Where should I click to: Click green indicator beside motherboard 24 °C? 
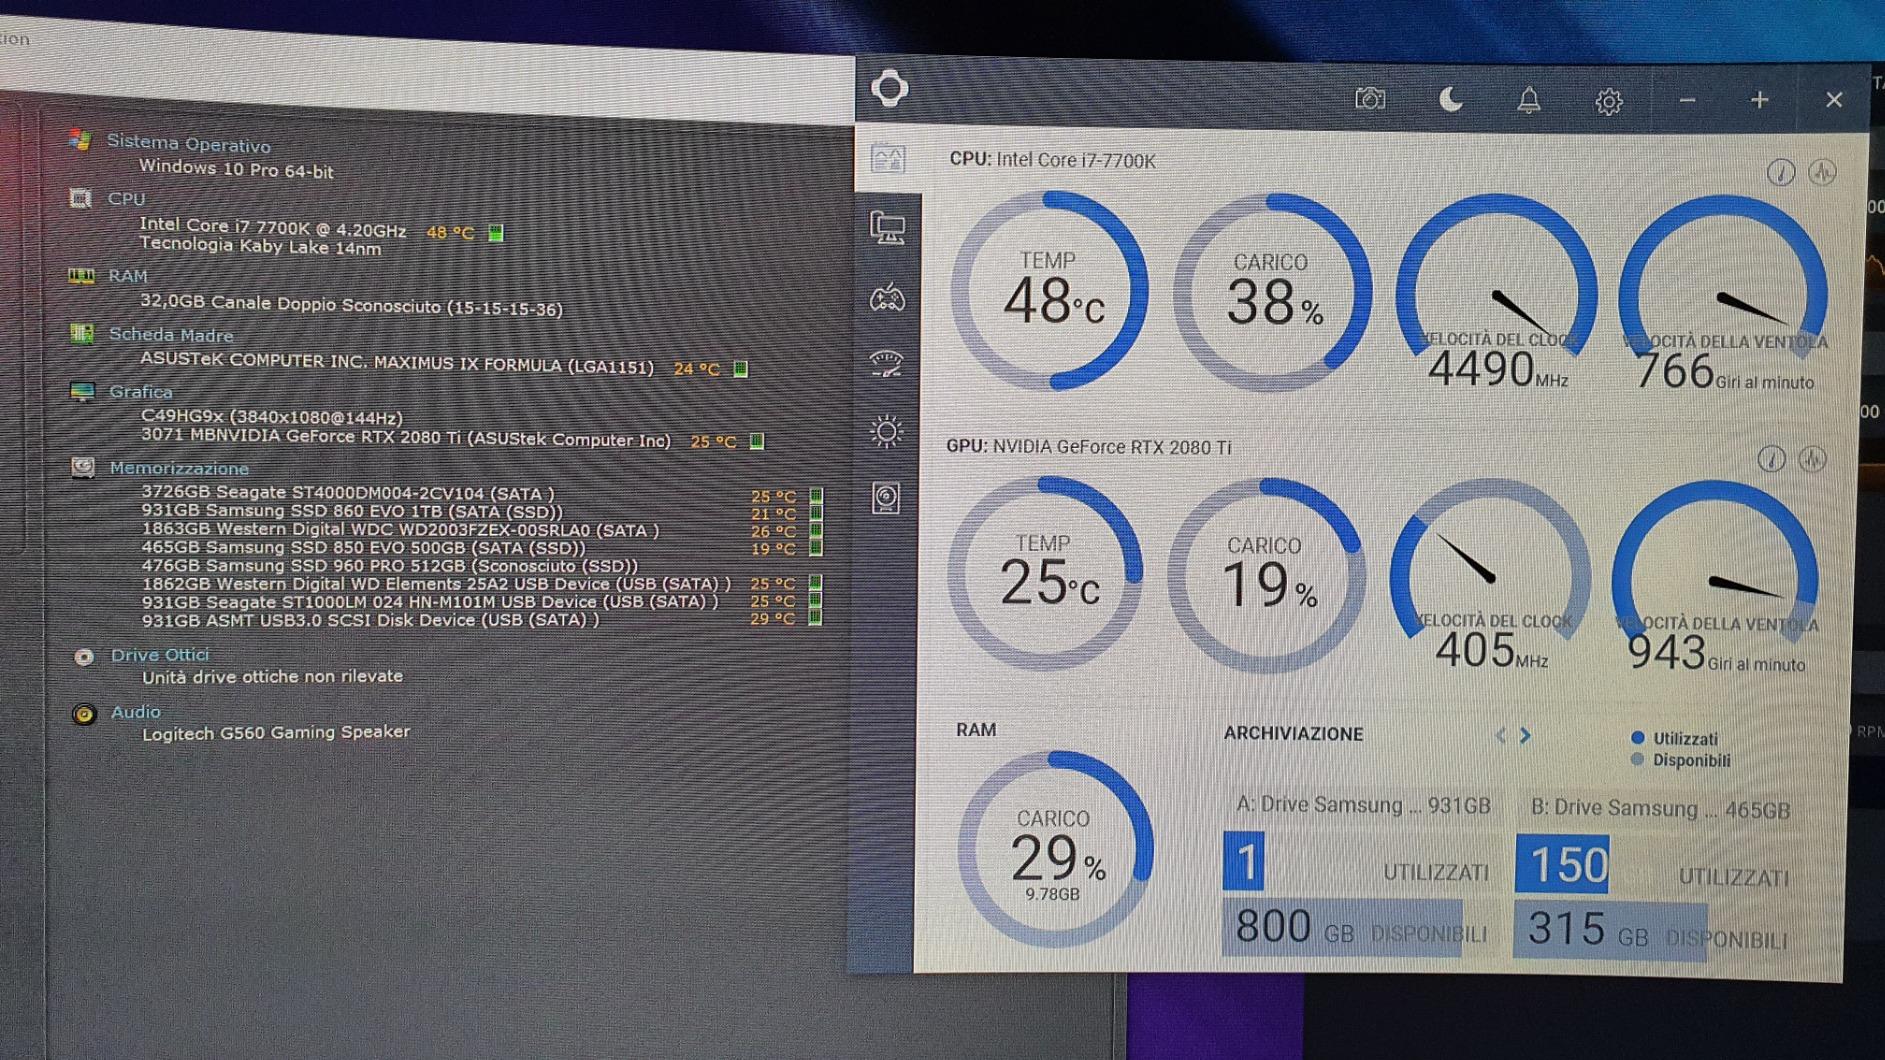pyautogui.click(x=740, y=368)
